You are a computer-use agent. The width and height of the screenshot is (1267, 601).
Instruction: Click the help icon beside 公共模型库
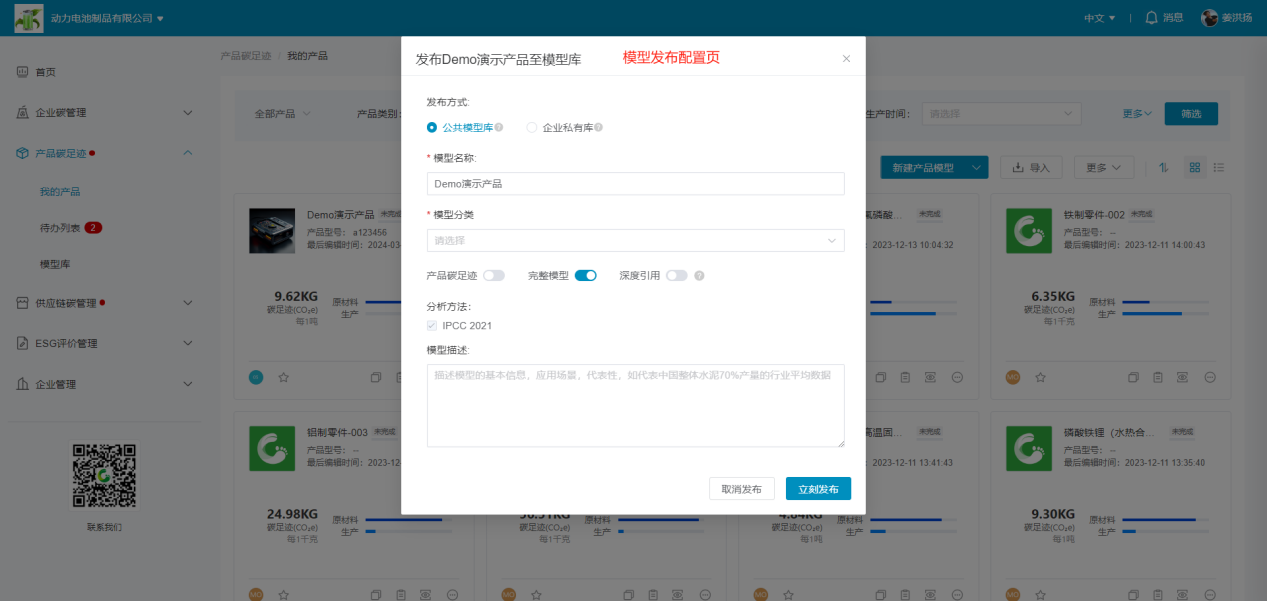point(499,128)
